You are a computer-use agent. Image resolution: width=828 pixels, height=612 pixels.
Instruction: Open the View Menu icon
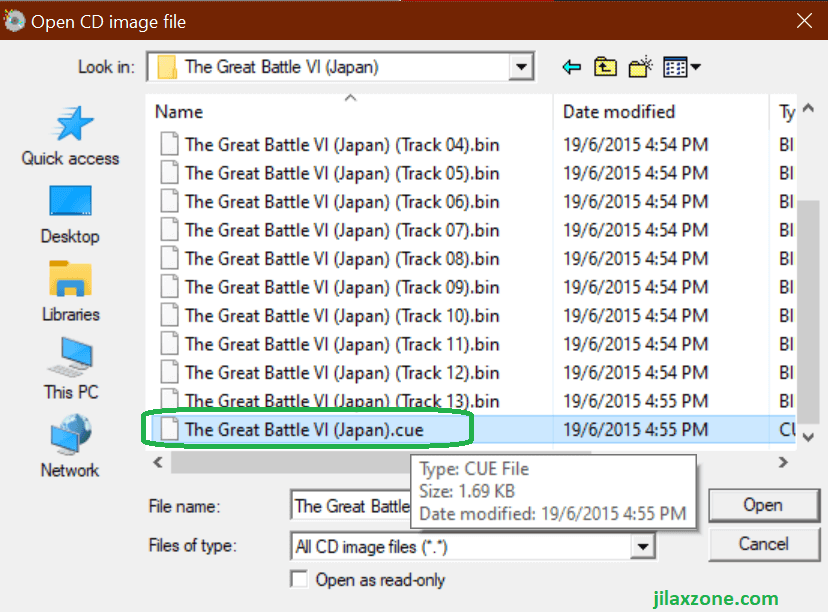coord(682,67)
